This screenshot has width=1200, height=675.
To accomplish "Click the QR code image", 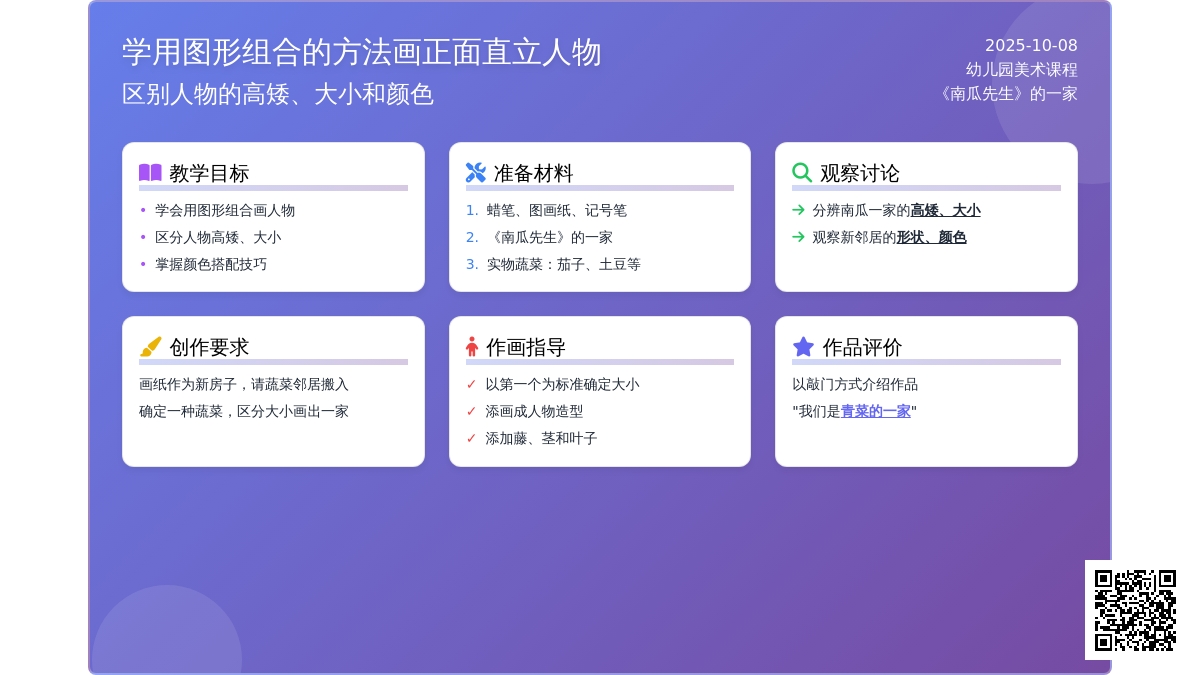I will pos(1135,610).
